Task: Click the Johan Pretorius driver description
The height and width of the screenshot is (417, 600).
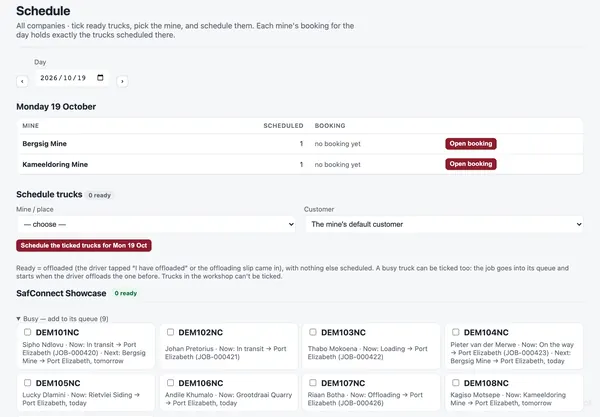Action: click(x=226, y=353)
